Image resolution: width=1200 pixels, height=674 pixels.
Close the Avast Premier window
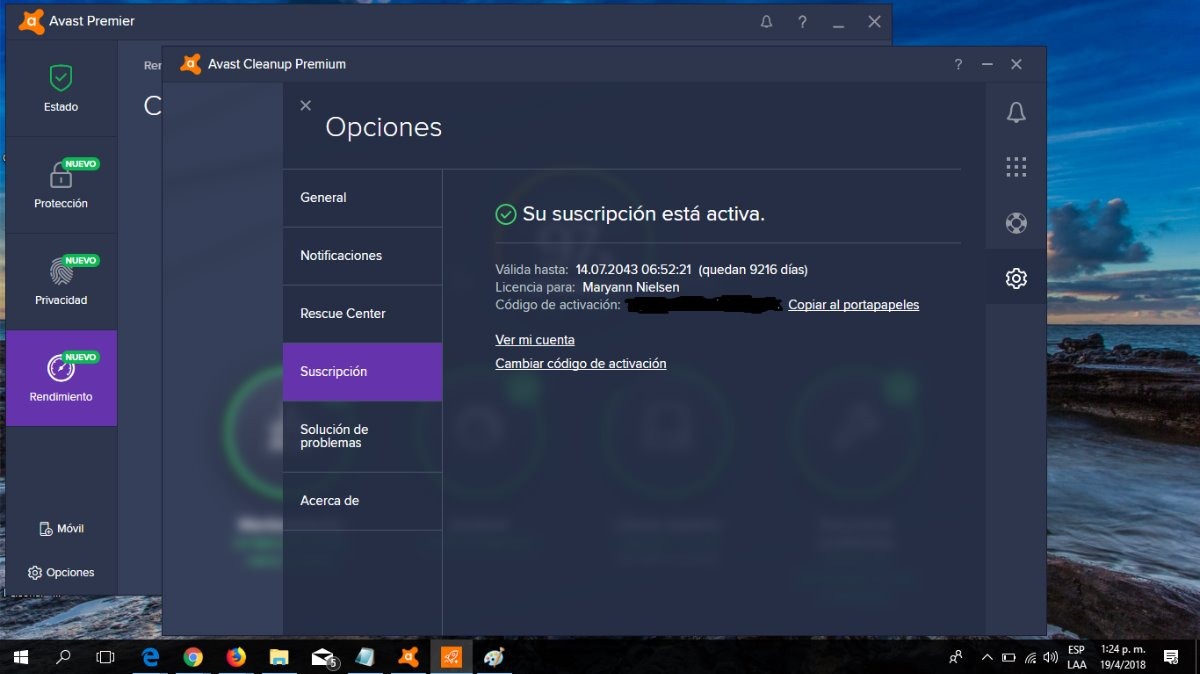(874, 21)
